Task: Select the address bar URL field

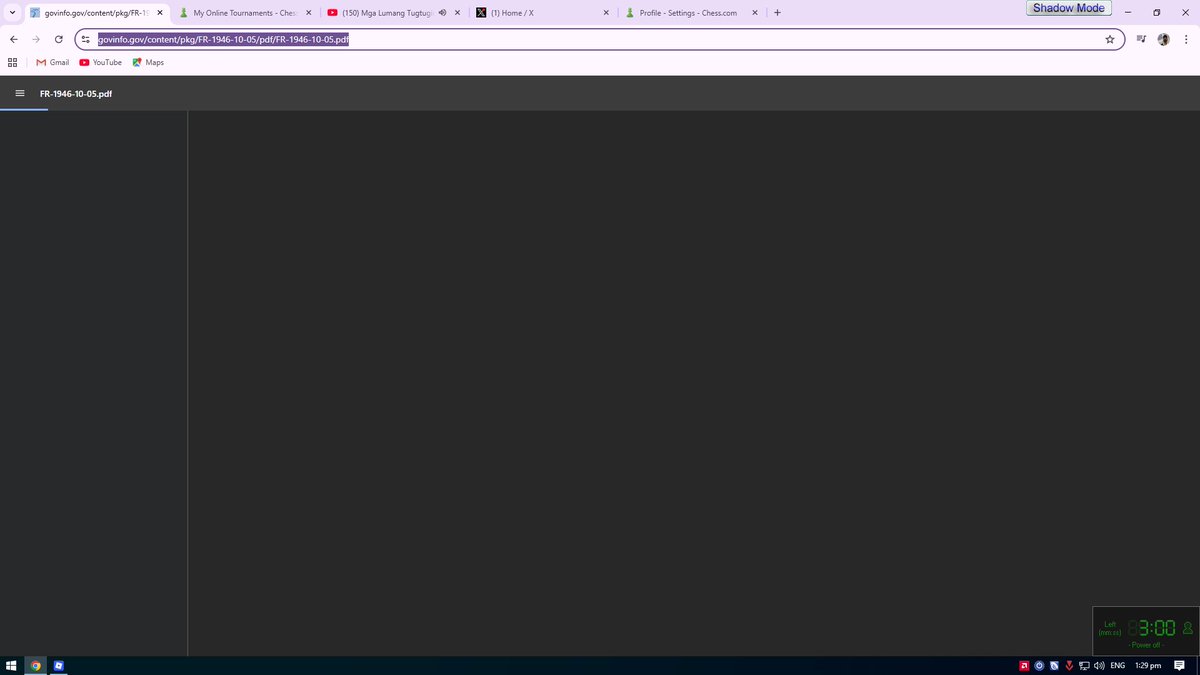Action: pyautogui.click(x=598, y=39)
